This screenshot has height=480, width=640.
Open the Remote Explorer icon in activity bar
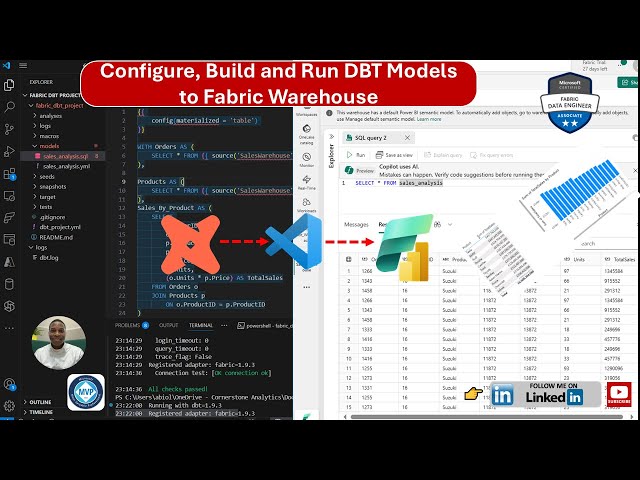point(9,196)
